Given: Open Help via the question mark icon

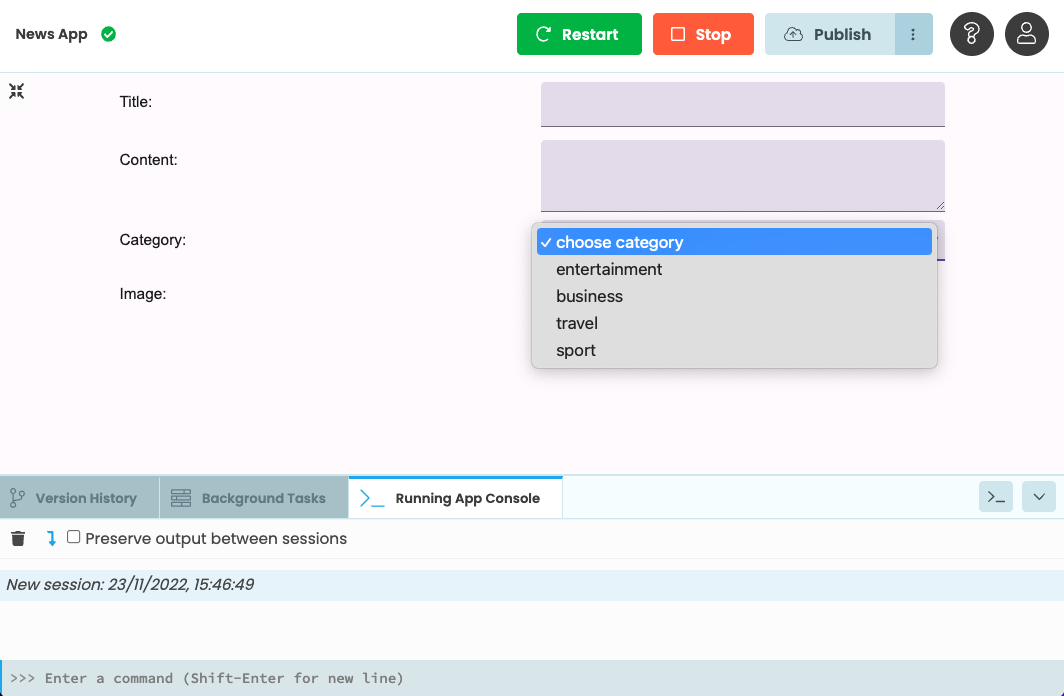Looking at the screenshot, I should coord(971,33).
